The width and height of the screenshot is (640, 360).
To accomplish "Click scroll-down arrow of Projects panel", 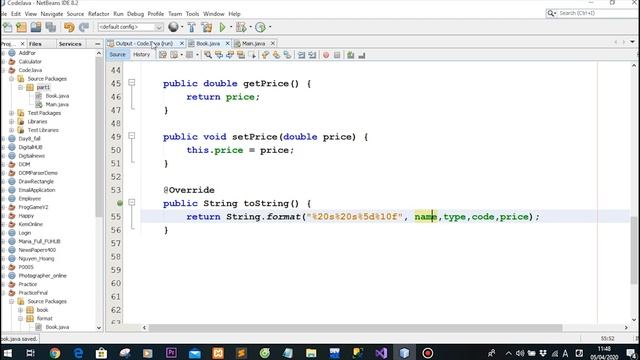I will (98, 328).
